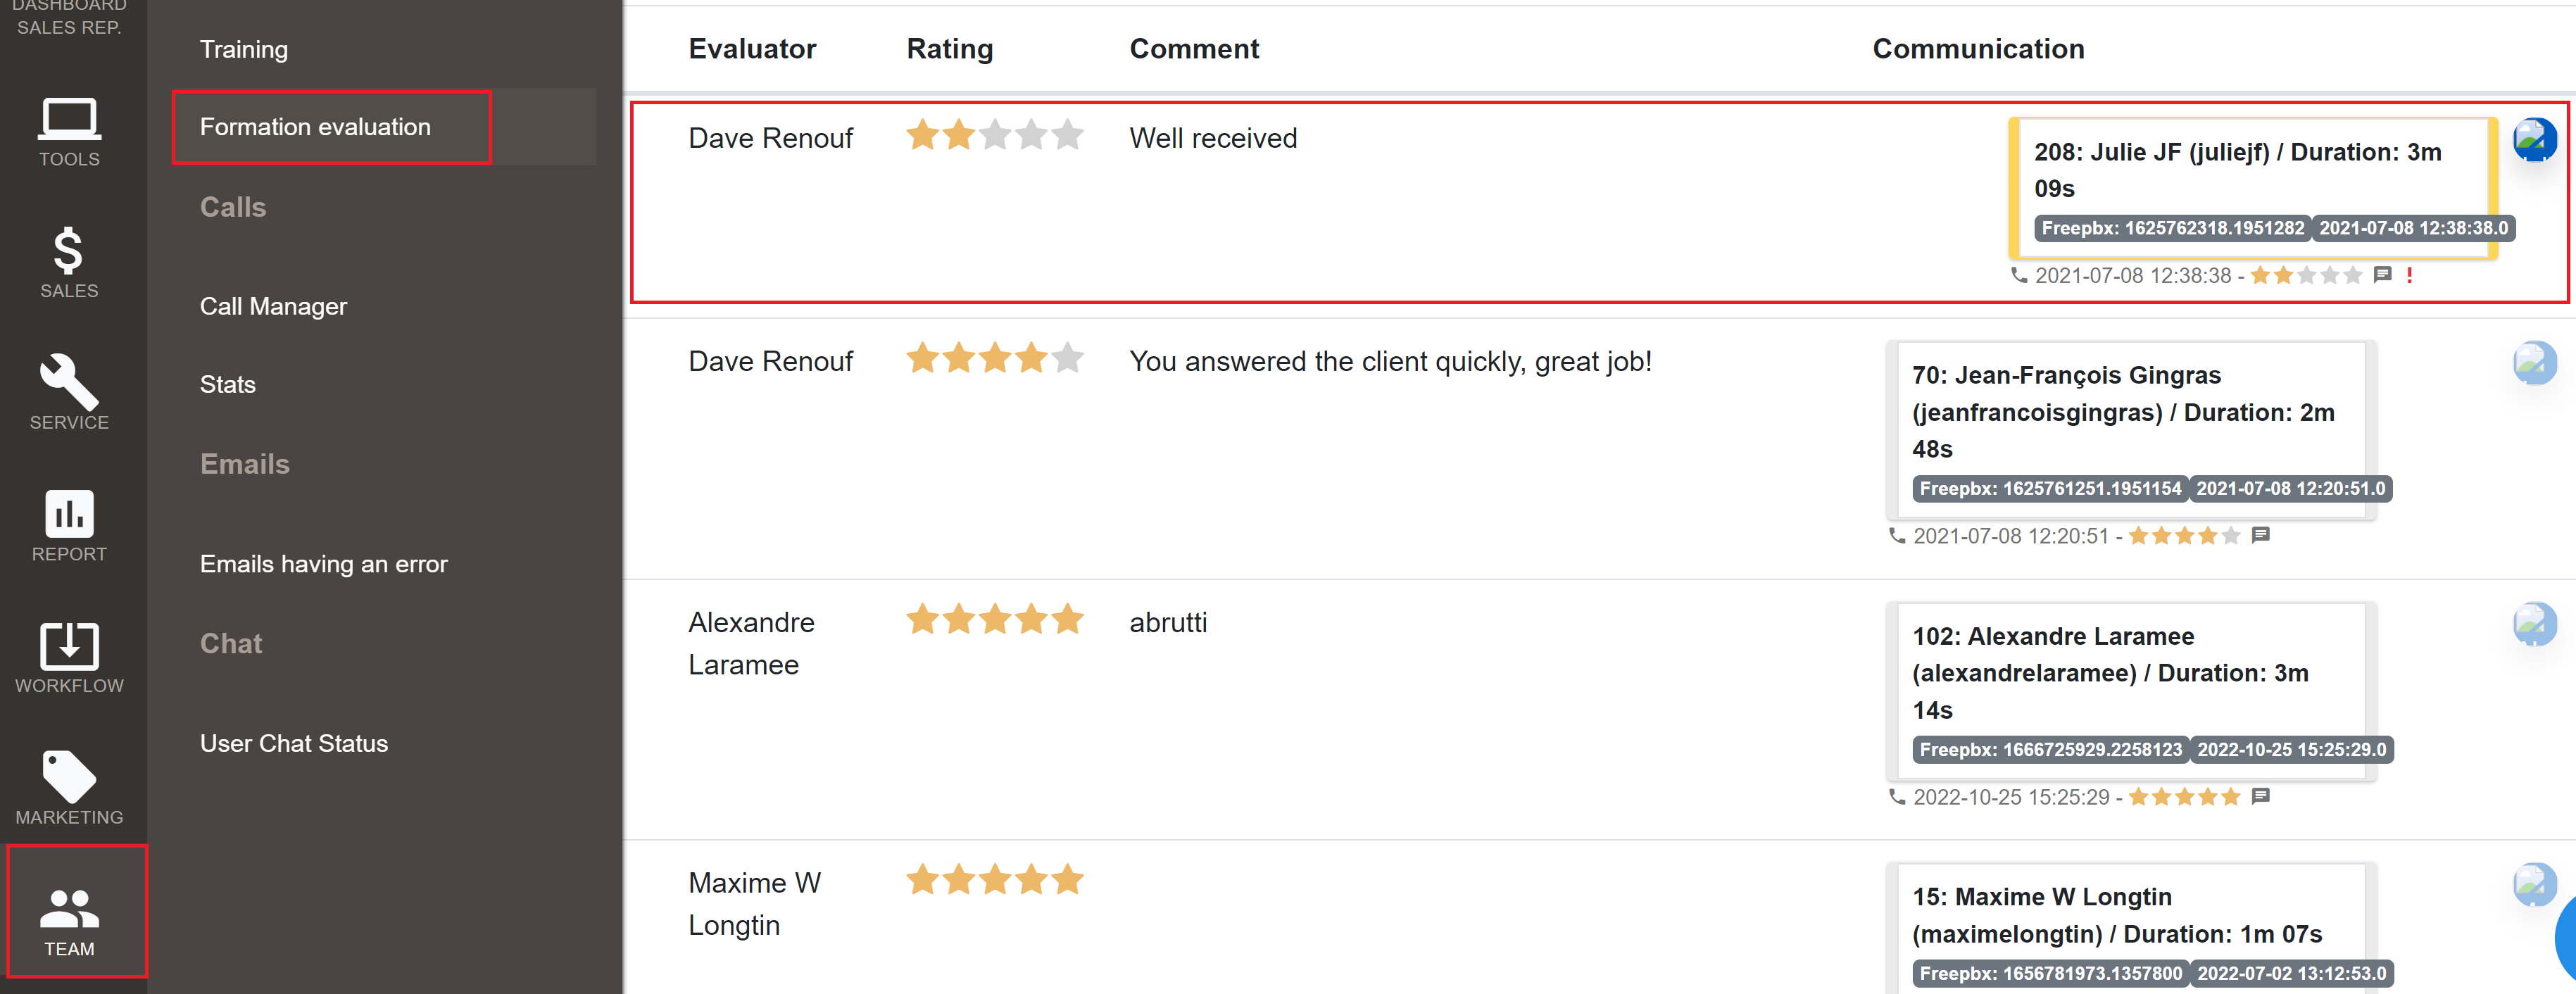Click avatar icon beside Jean-François Gingras call
Screen dimensions: 2576x994
pyautogui.click(x=2534, y=363)
